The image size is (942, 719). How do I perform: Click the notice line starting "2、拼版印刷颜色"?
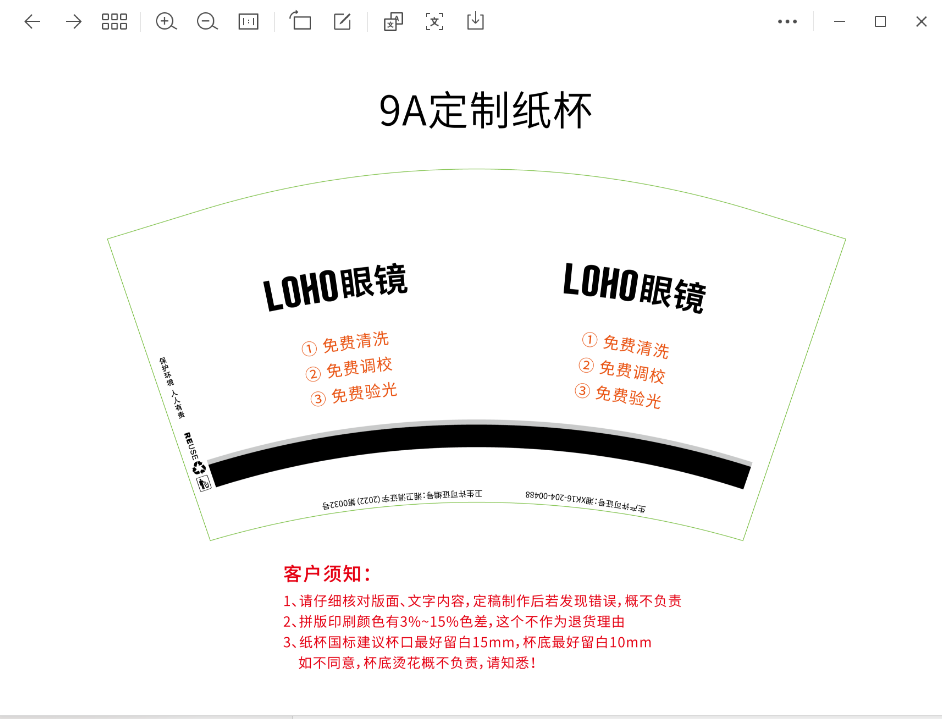point(454,621)
